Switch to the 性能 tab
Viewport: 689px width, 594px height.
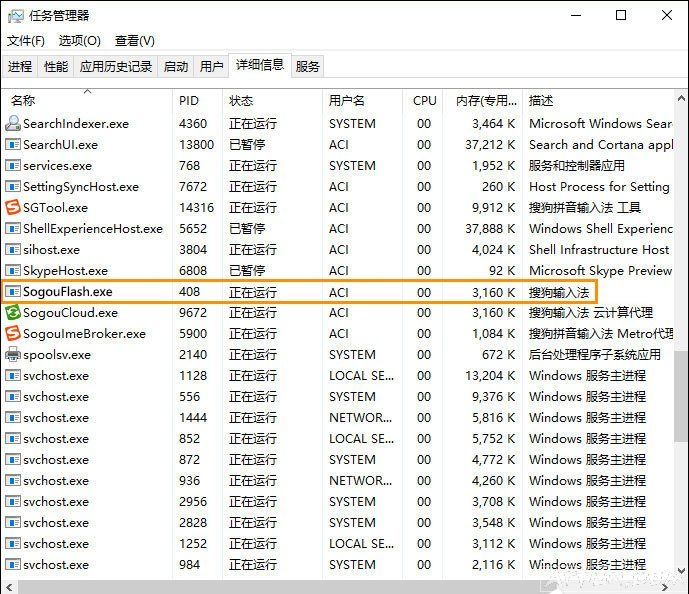click(56, 67)
